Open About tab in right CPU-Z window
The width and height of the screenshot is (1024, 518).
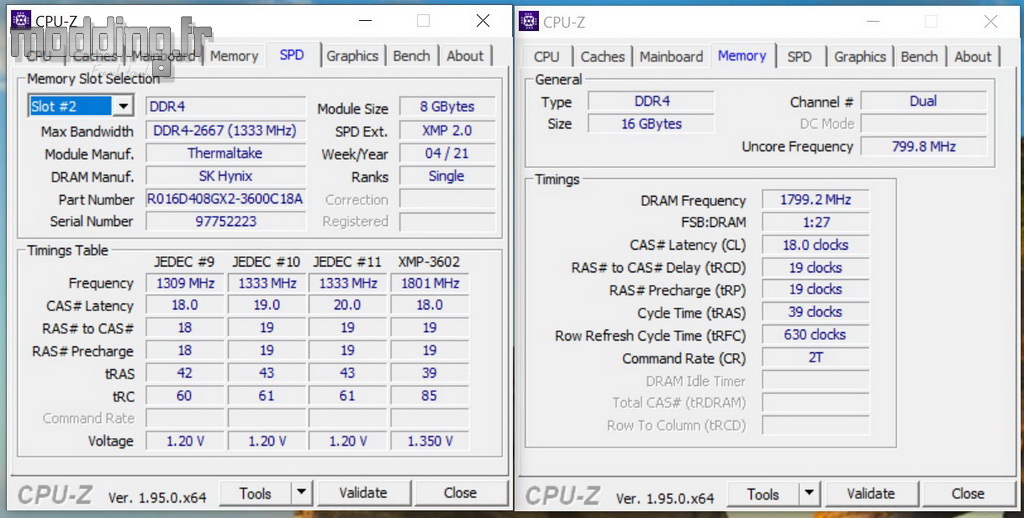972,57
